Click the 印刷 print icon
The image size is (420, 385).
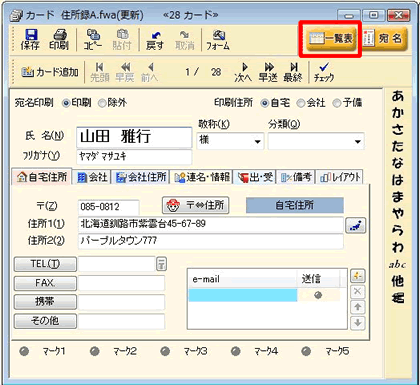pyautogui.click(x=59, y=40)
